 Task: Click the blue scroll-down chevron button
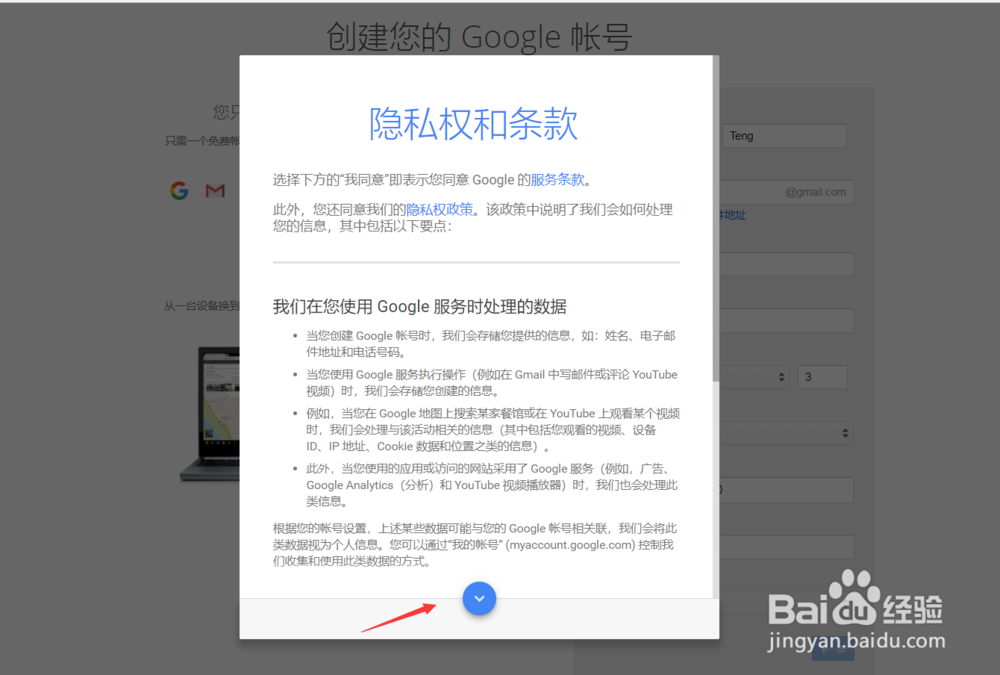tap(479, 598)
